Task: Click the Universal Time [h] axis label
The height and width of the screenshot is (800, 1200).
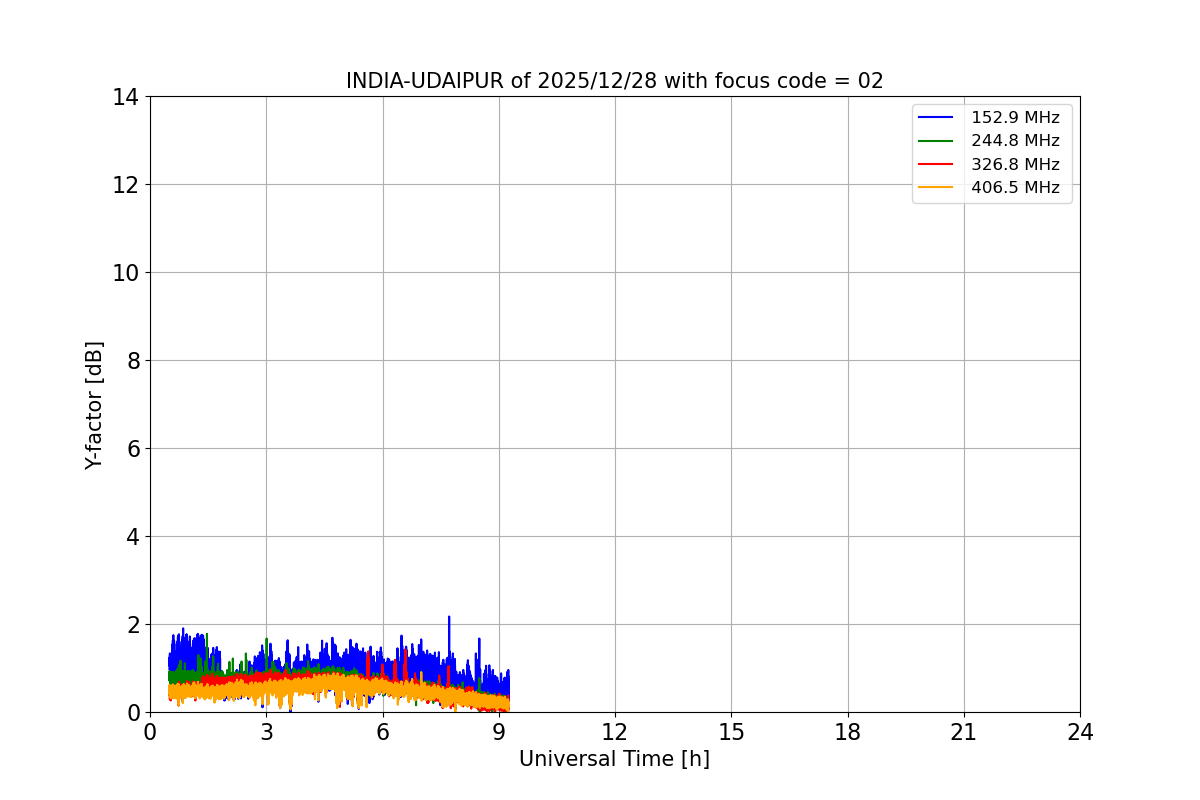Action: tap(614, 759)
